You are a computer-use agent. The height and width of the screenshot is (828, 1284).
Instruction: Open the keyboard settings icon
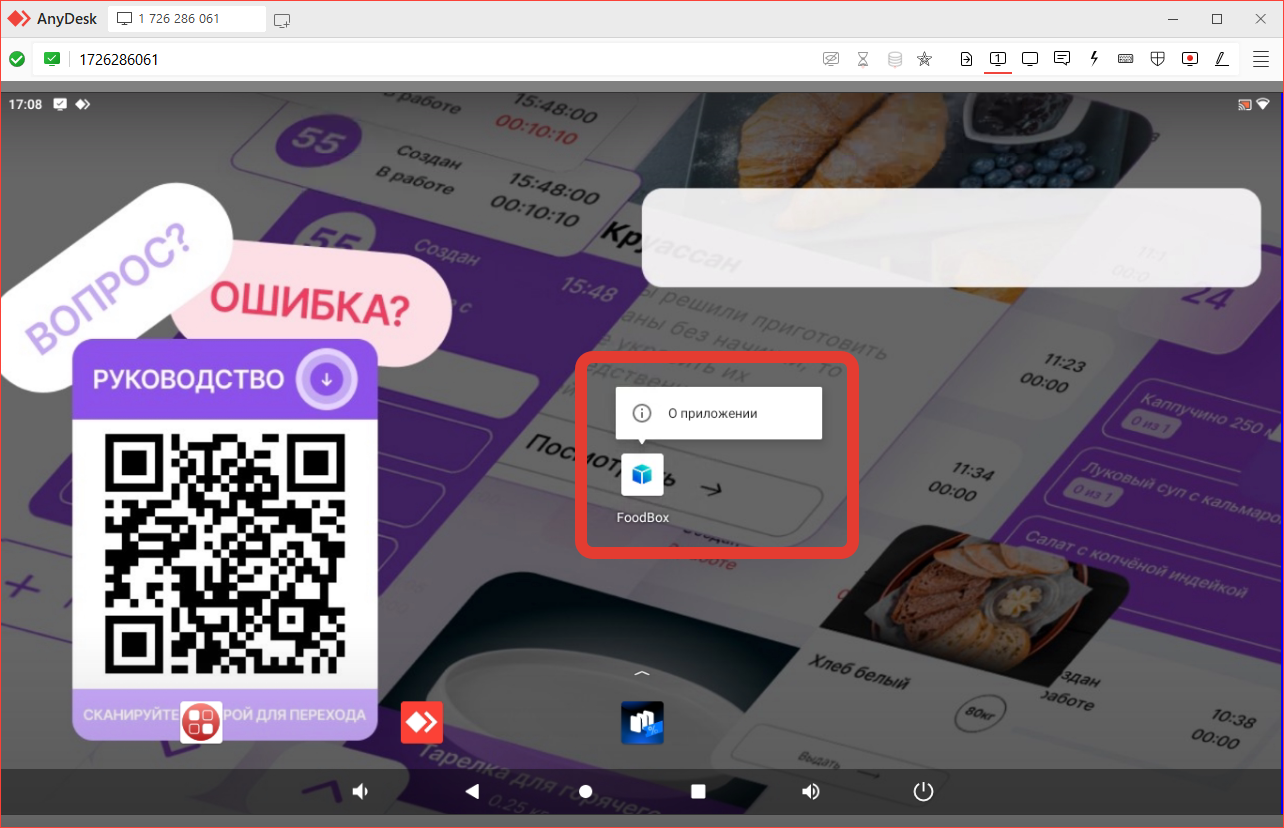tap(1126, 59)
